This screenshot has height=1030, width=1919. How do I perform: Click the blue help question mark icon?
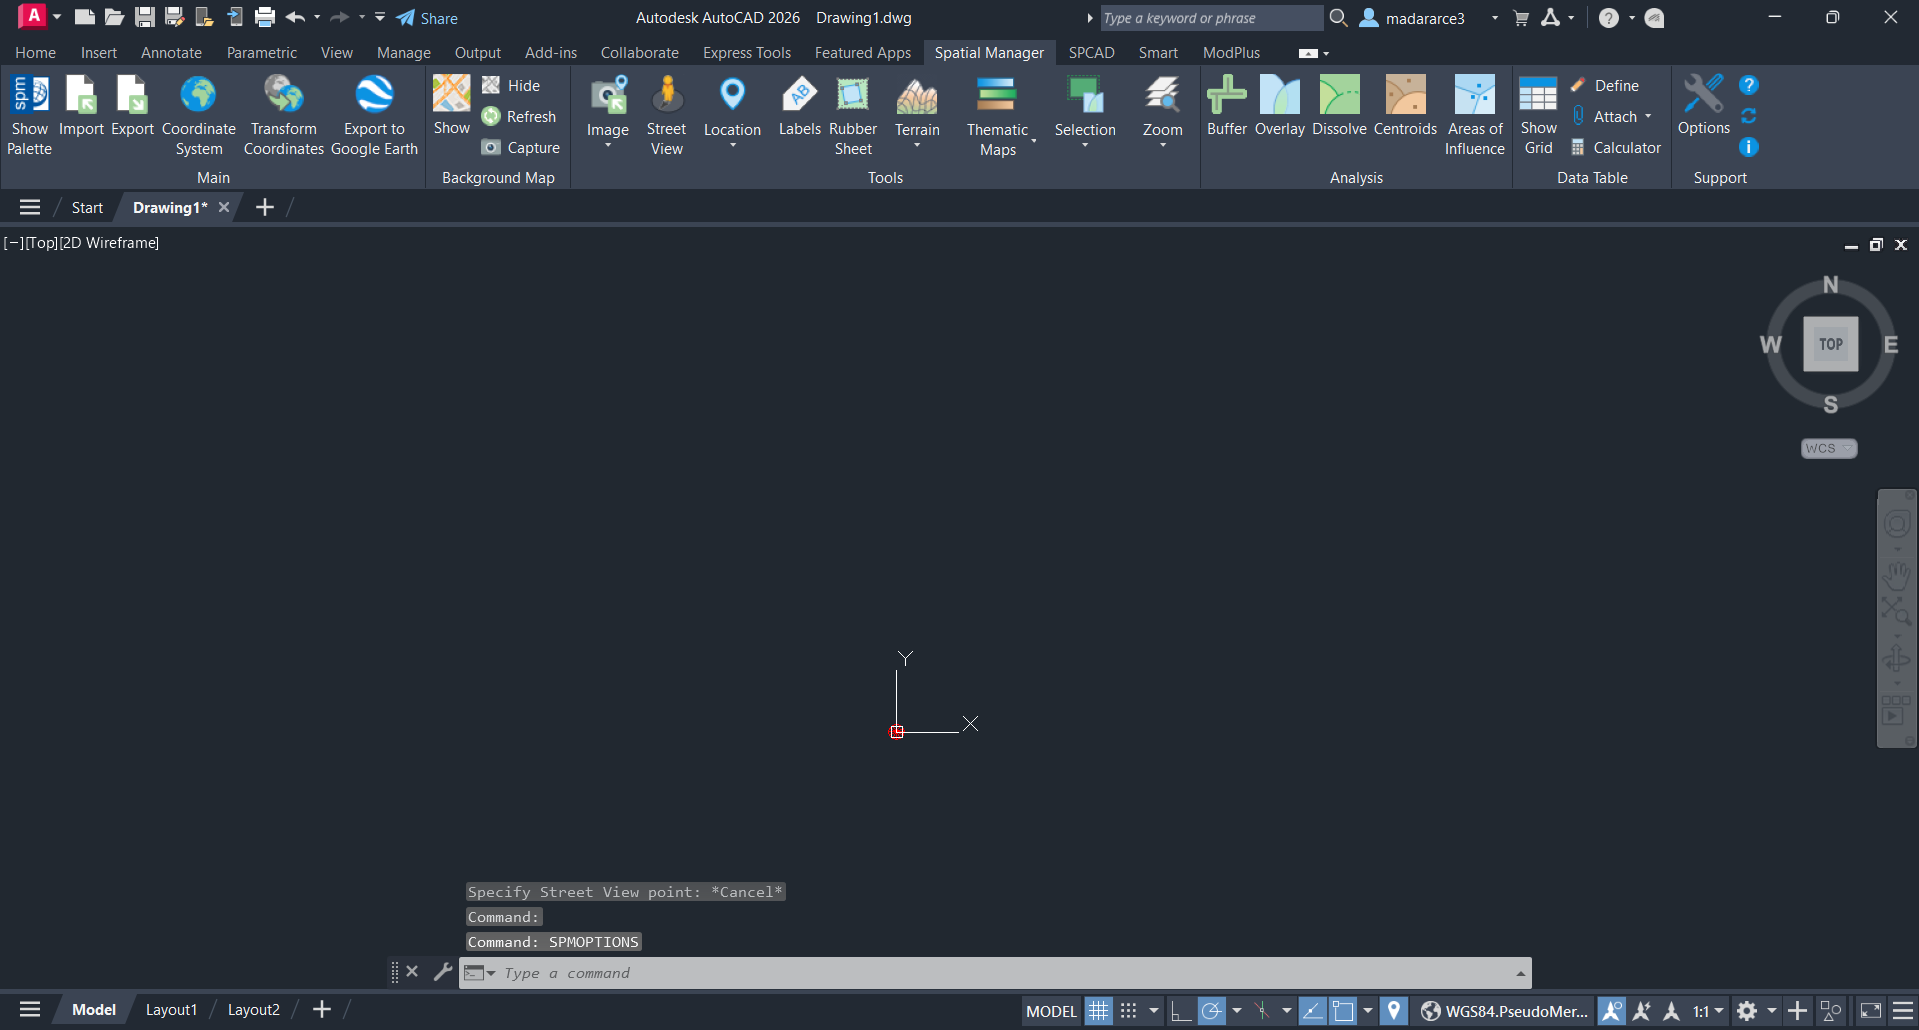(x=1748, y=85)
